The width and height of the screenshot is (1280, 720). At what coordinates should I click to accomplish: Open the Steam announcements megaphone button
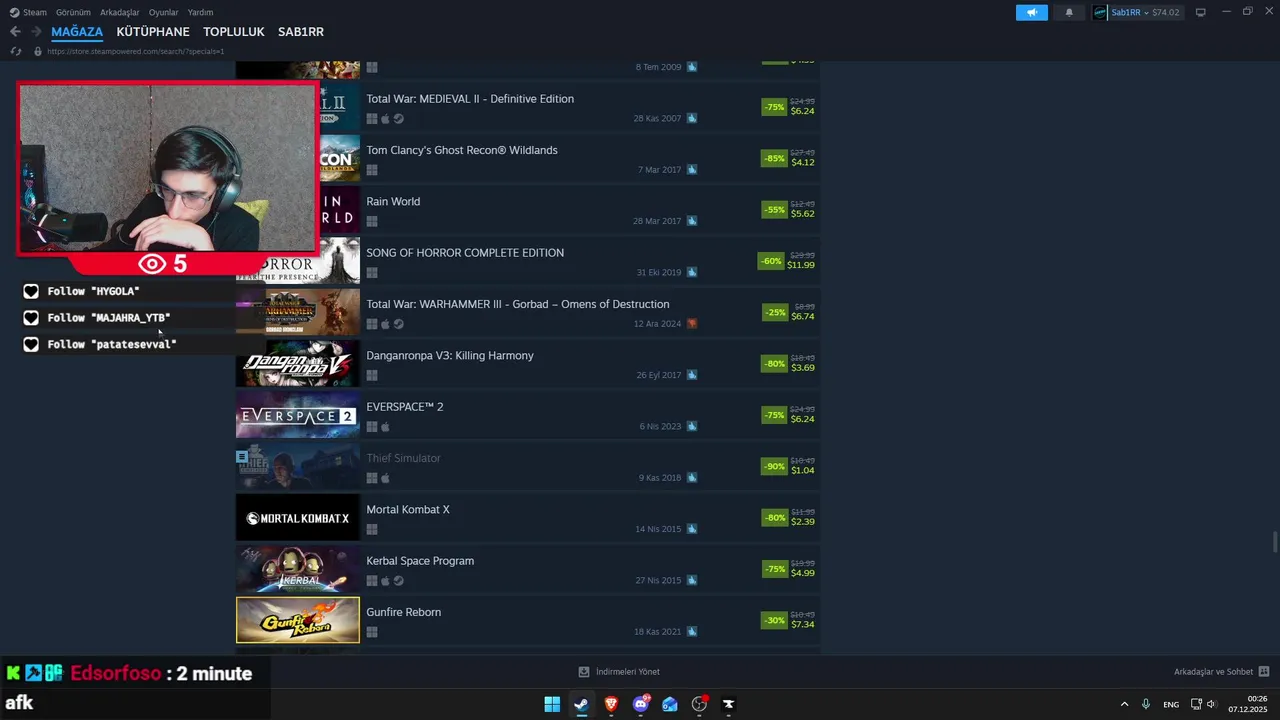1031,12
